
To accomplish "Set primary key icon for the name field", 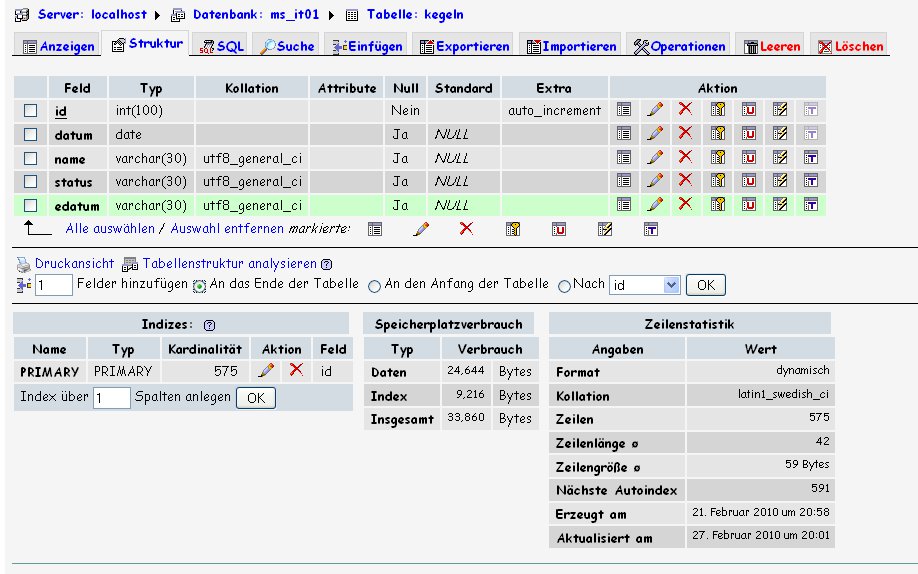I will (718, 157).
